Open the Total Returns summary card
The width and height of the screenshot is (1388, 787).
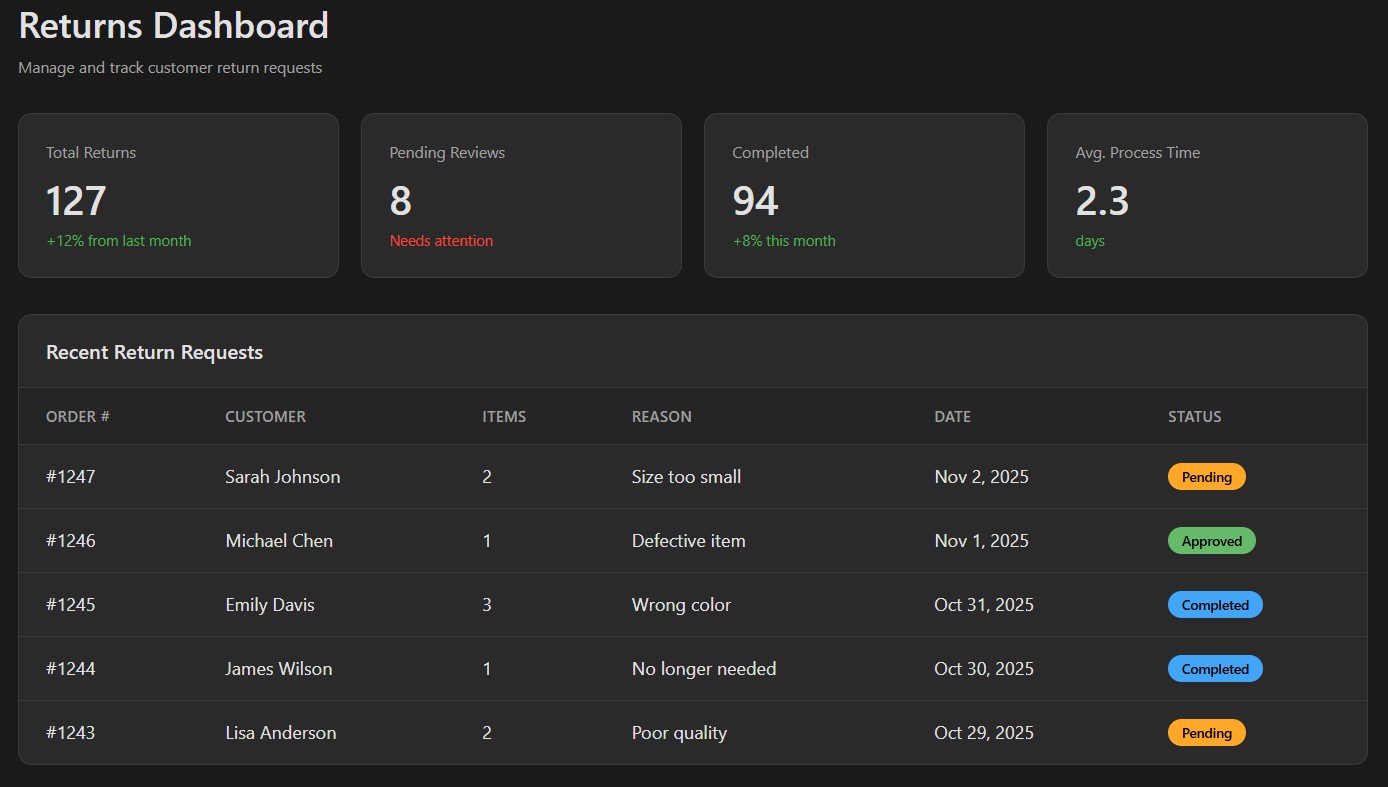point(178,195)
